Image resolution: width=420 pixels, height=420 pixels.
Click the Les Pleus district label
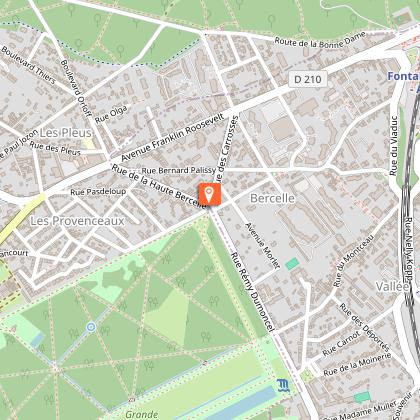(x=66, y=133)
